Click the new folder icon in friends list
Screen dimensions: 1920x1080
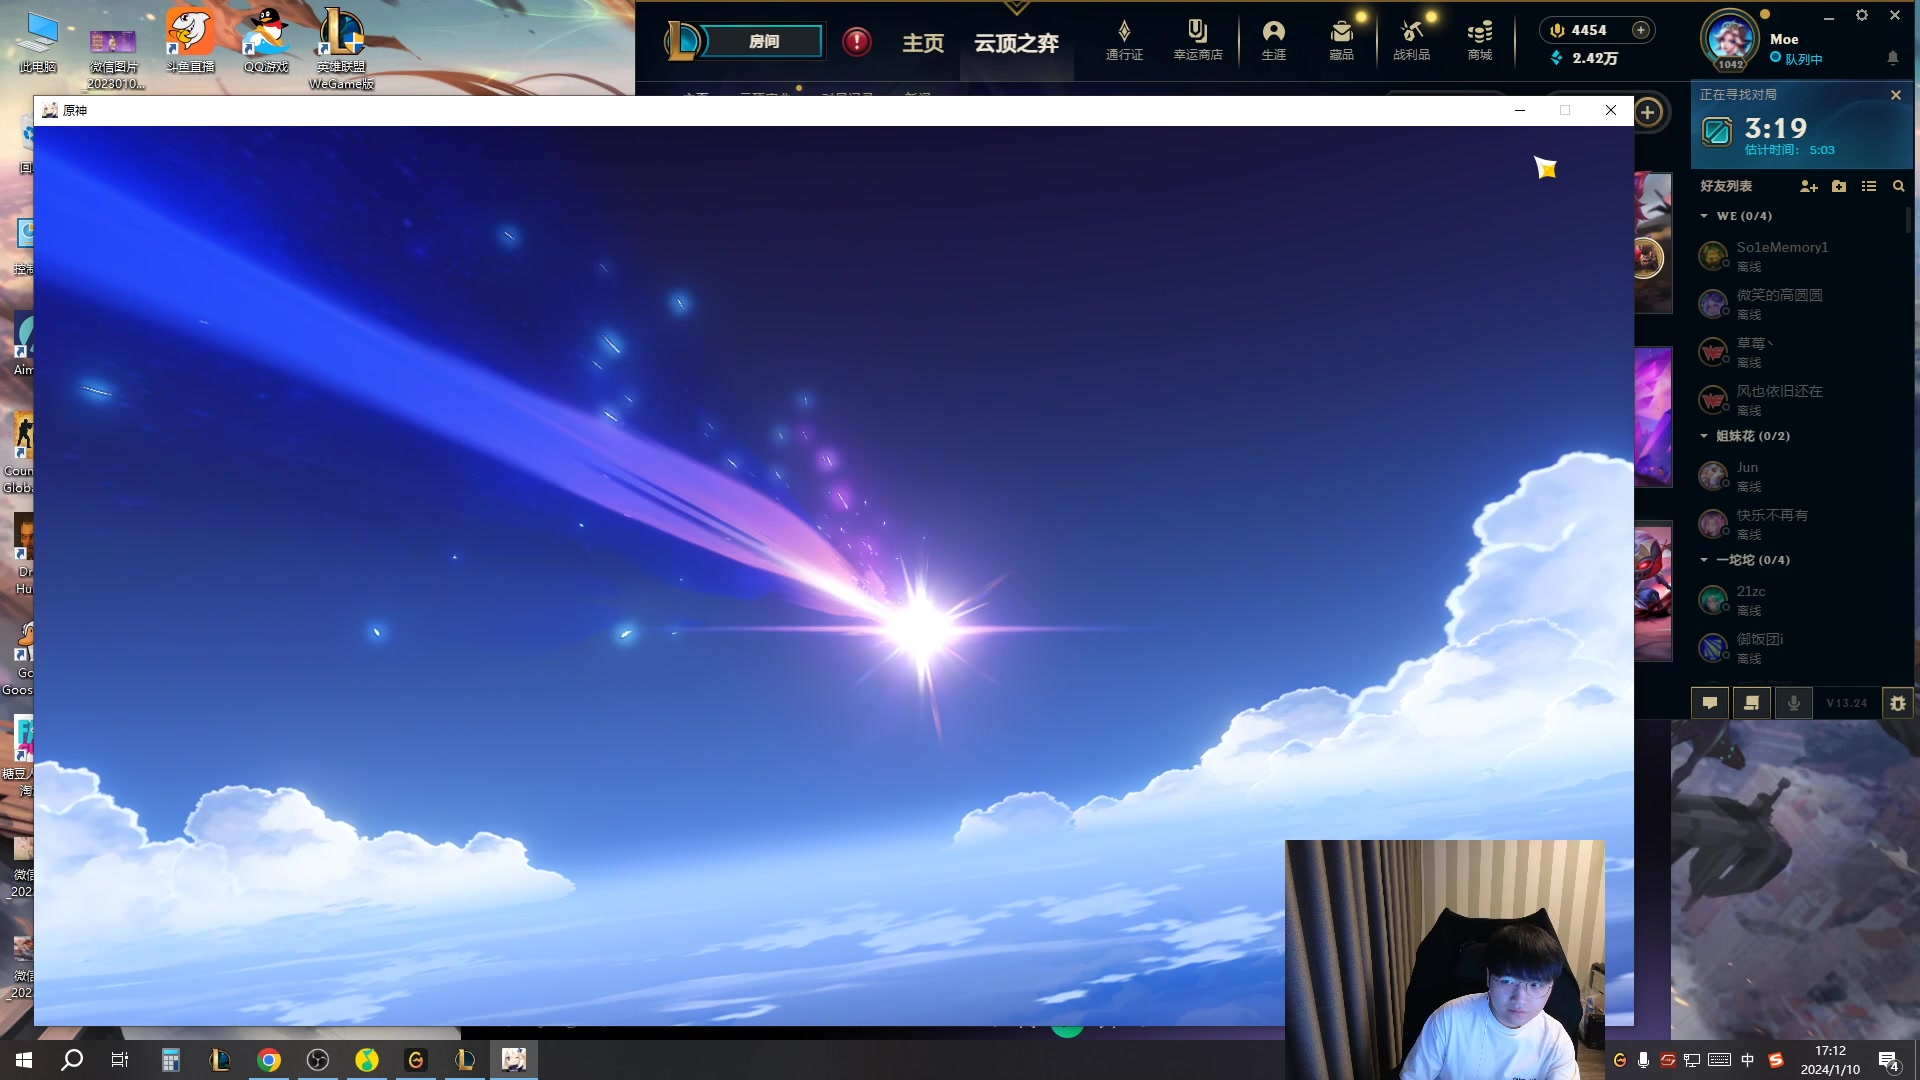click(1839, 186)
